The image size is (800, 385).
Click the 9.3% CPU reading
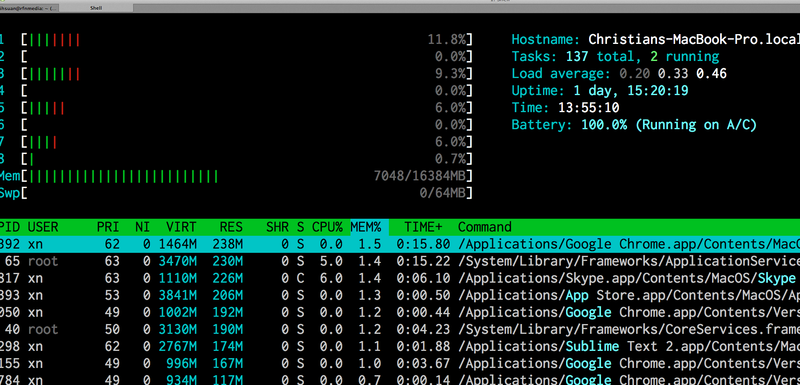(450, 74)
